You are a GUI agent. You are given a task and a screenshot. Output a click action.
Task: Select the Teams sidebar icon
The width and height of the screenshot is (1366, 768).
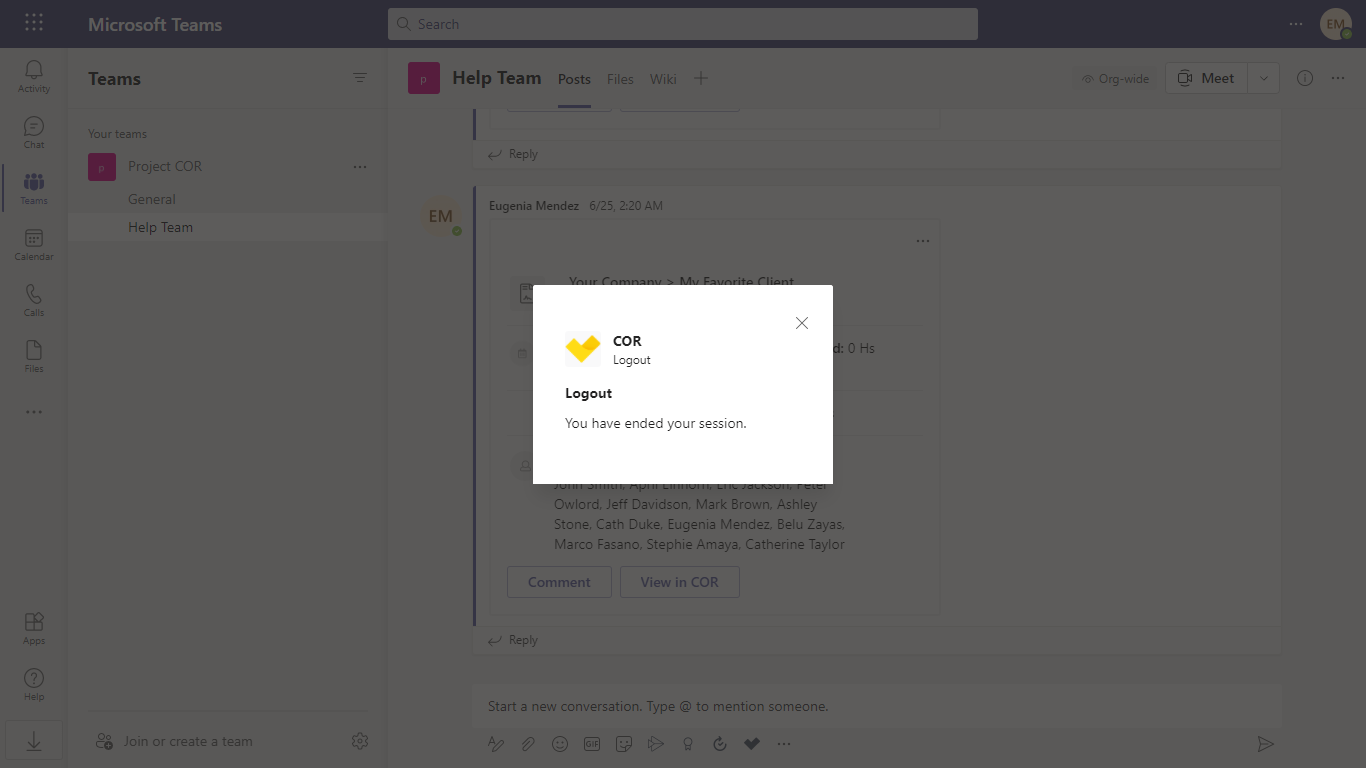click(x=34, y=188)
